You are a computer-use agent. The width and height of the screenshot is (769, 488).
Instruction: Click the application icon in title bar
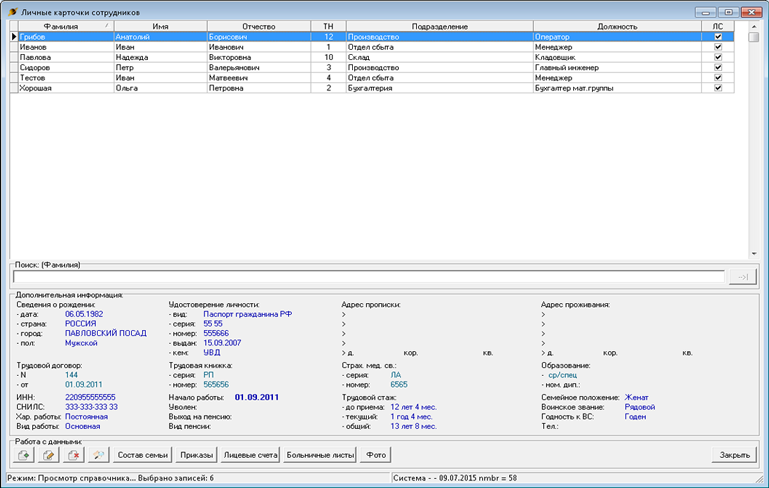pos(13,12)
